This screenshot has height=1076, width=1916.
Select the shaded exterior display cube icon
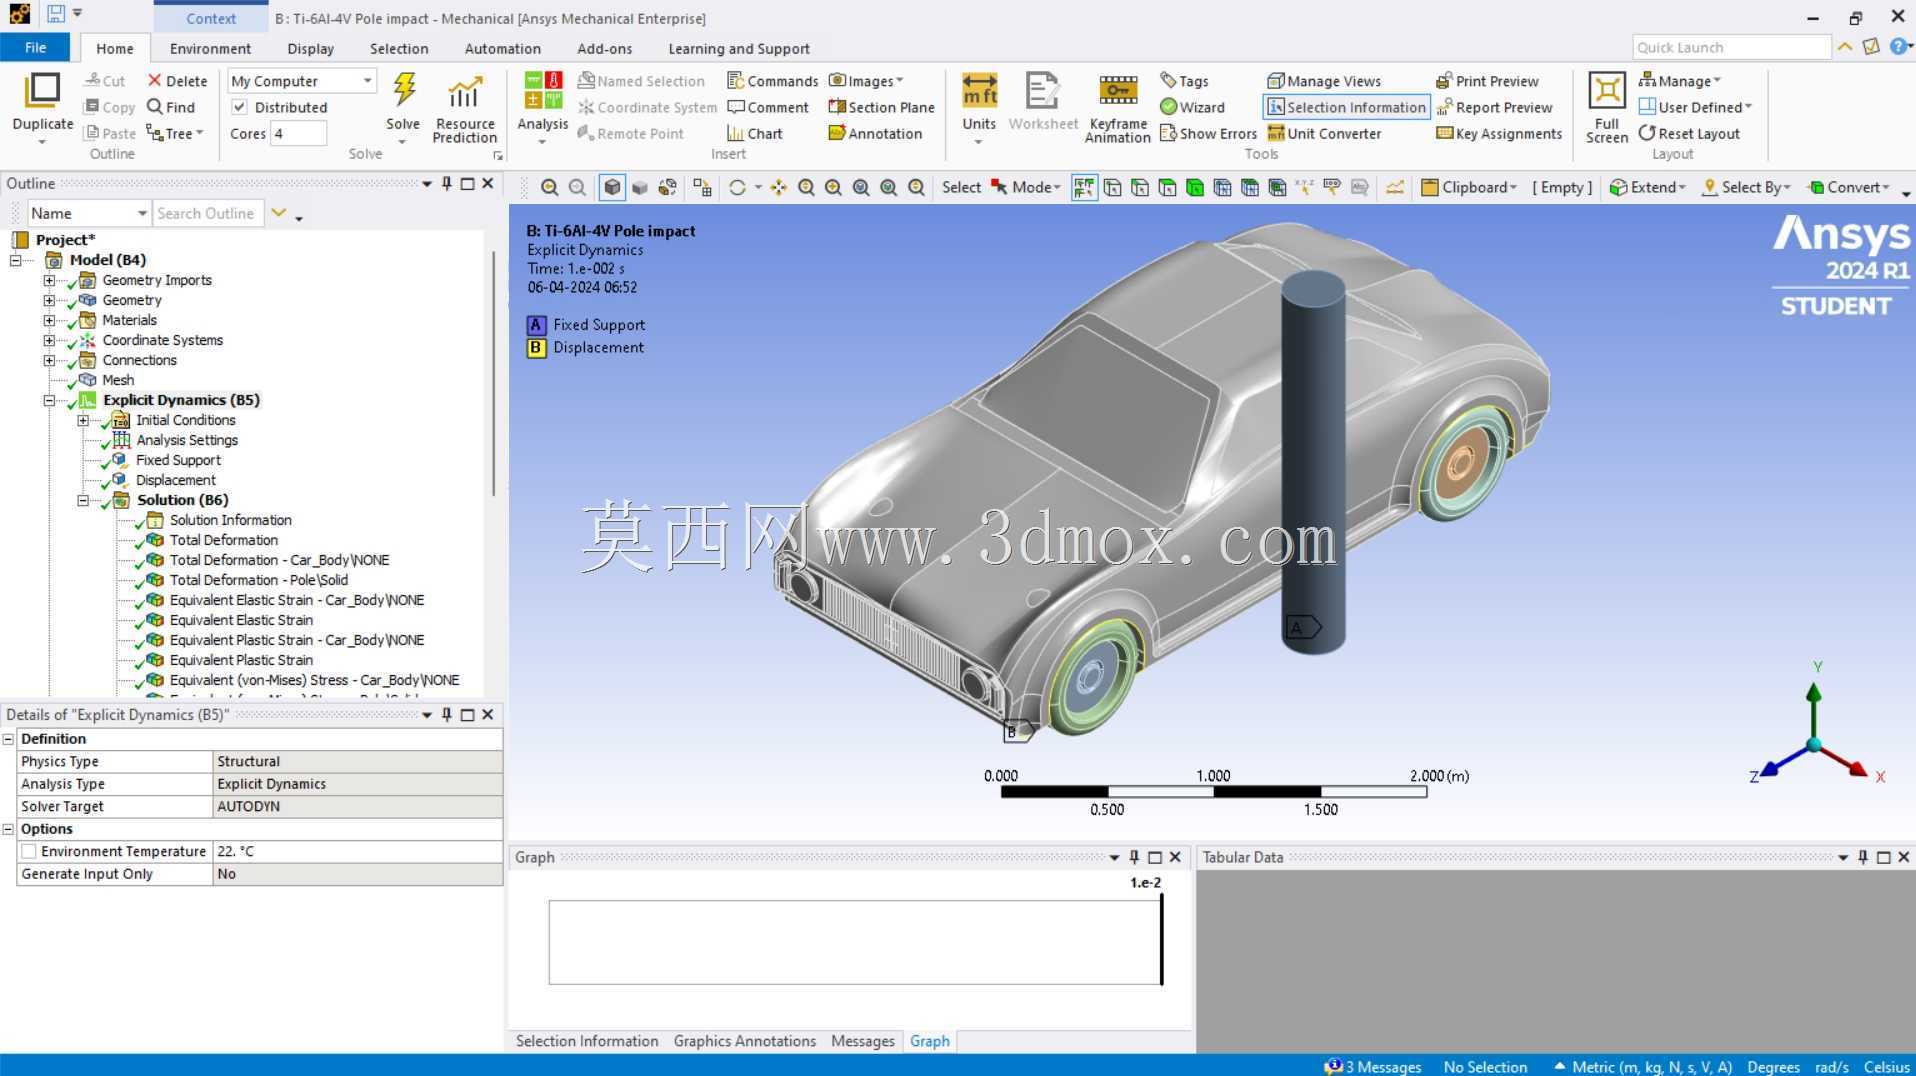(612, 187)
